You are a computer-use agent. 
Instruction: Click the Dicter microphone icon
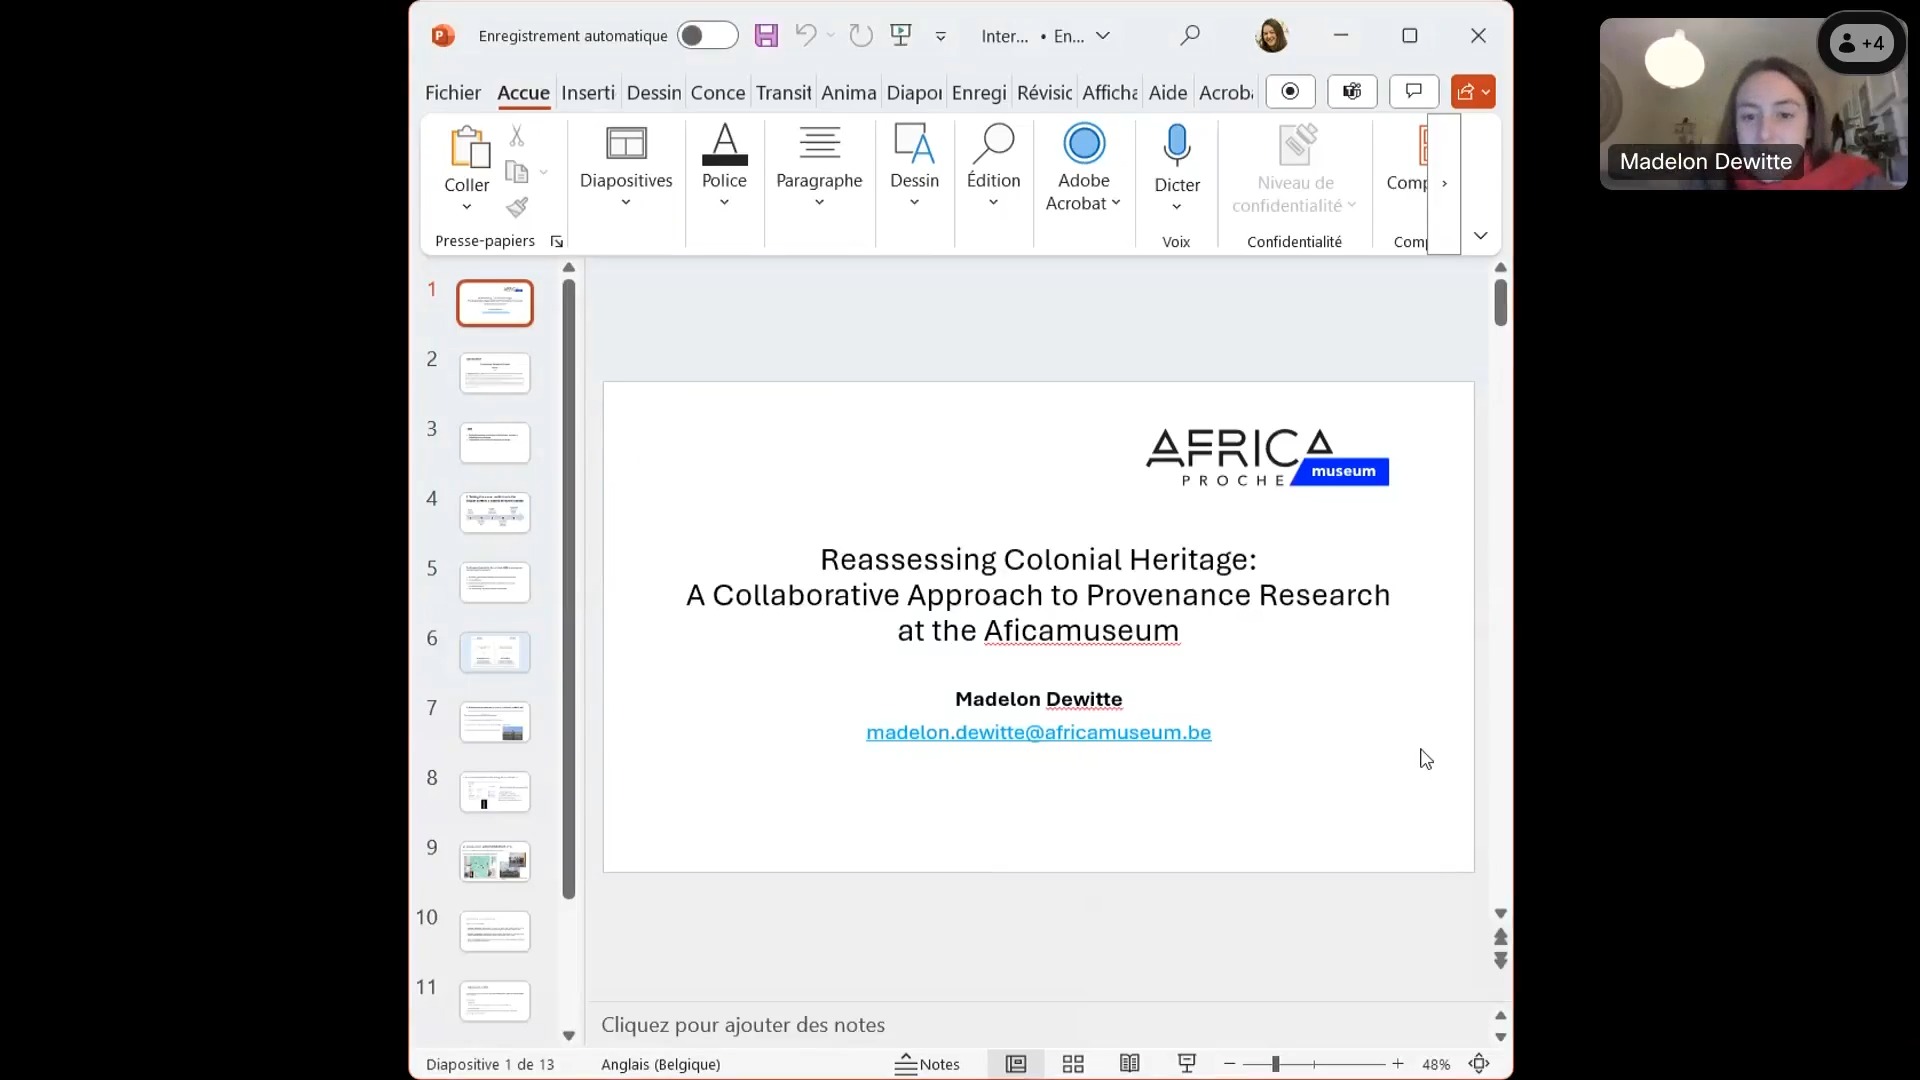pos(1177,146)
